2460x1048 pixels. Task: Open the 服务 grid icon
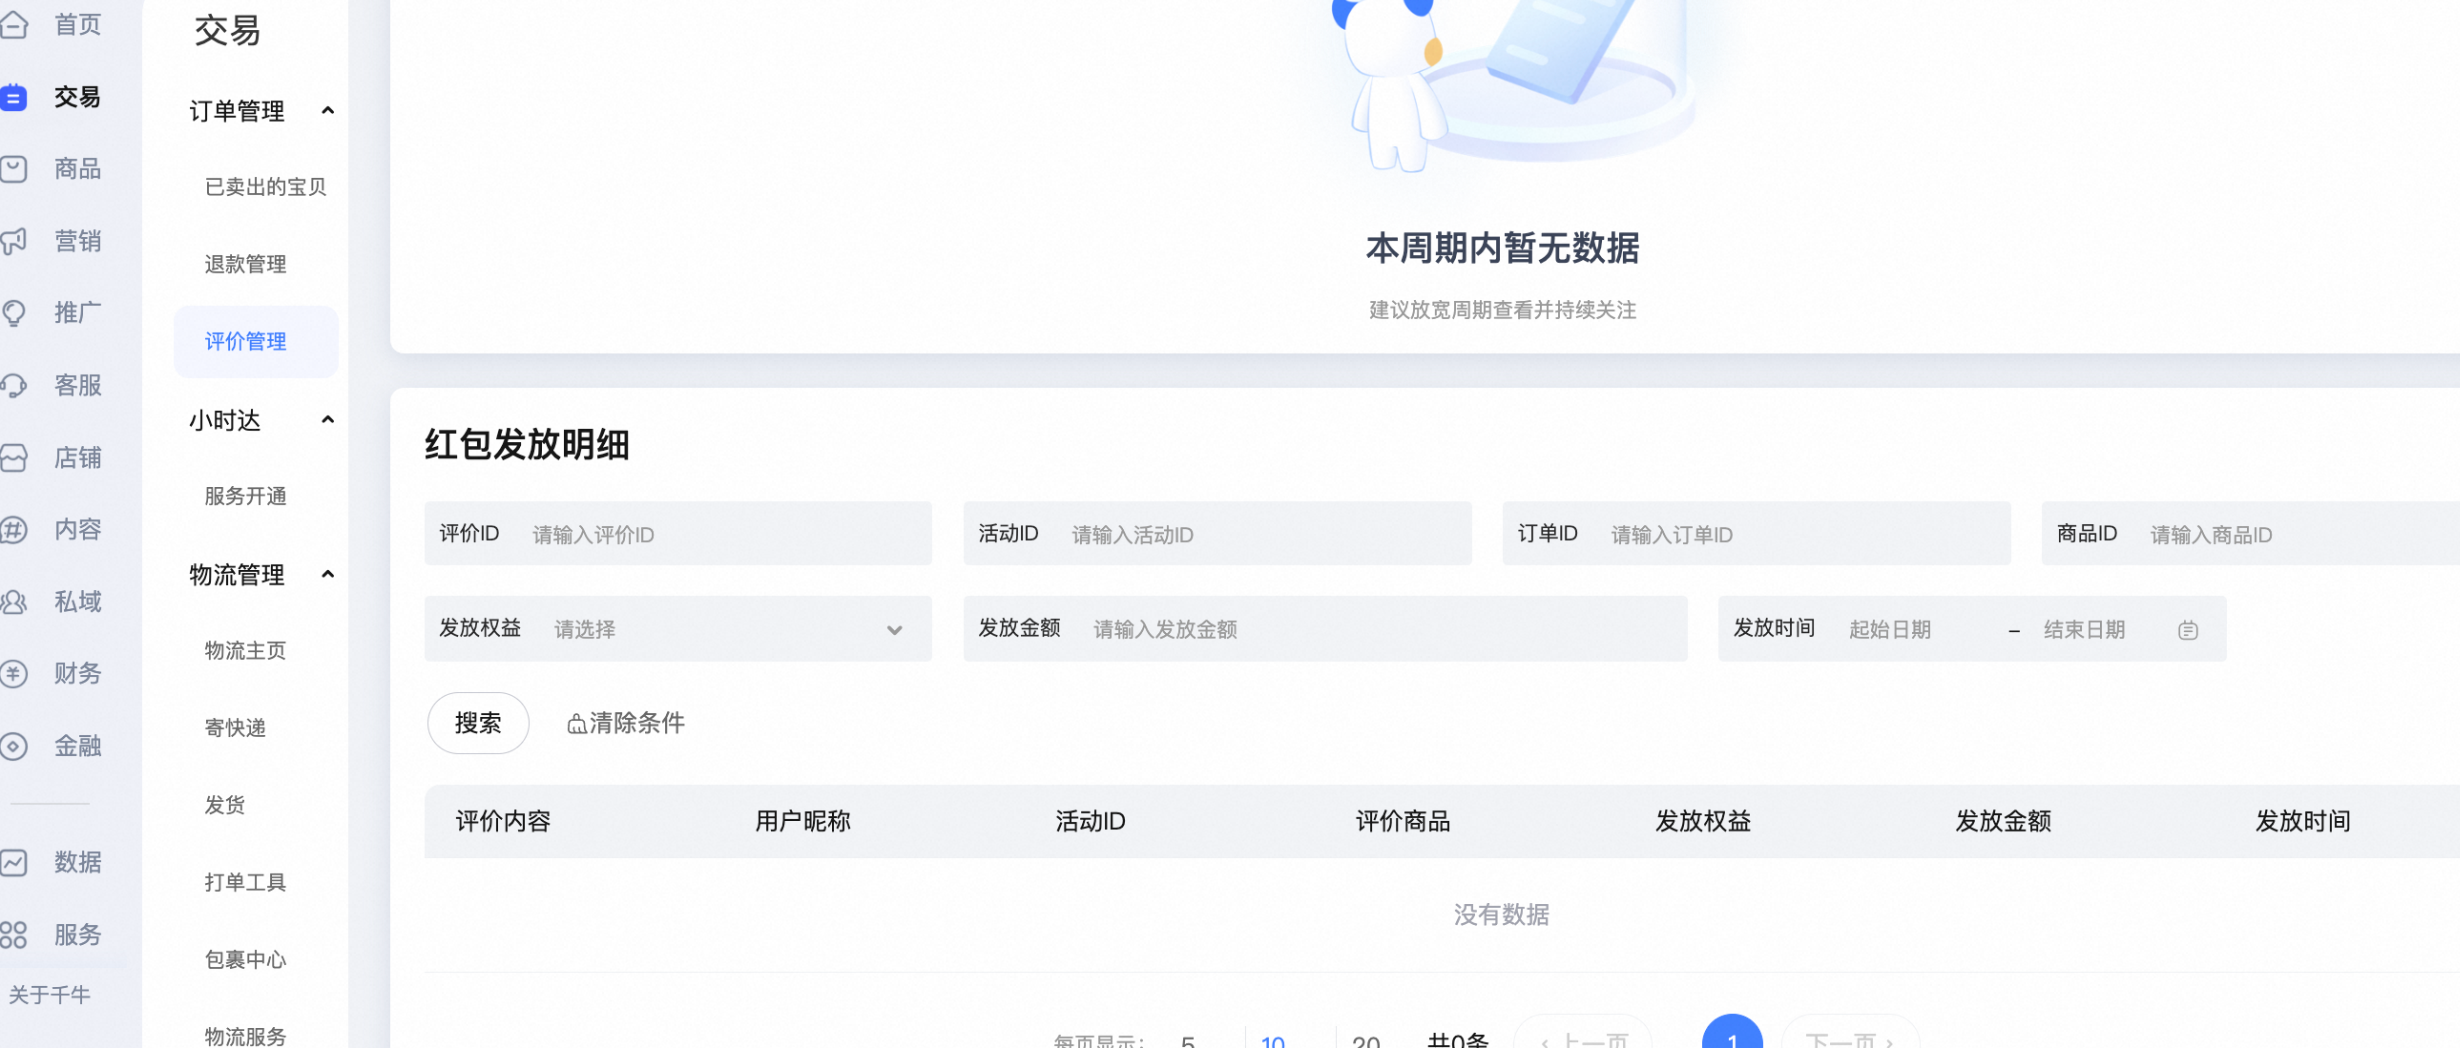pyautogui.click(x=14, y=935)
